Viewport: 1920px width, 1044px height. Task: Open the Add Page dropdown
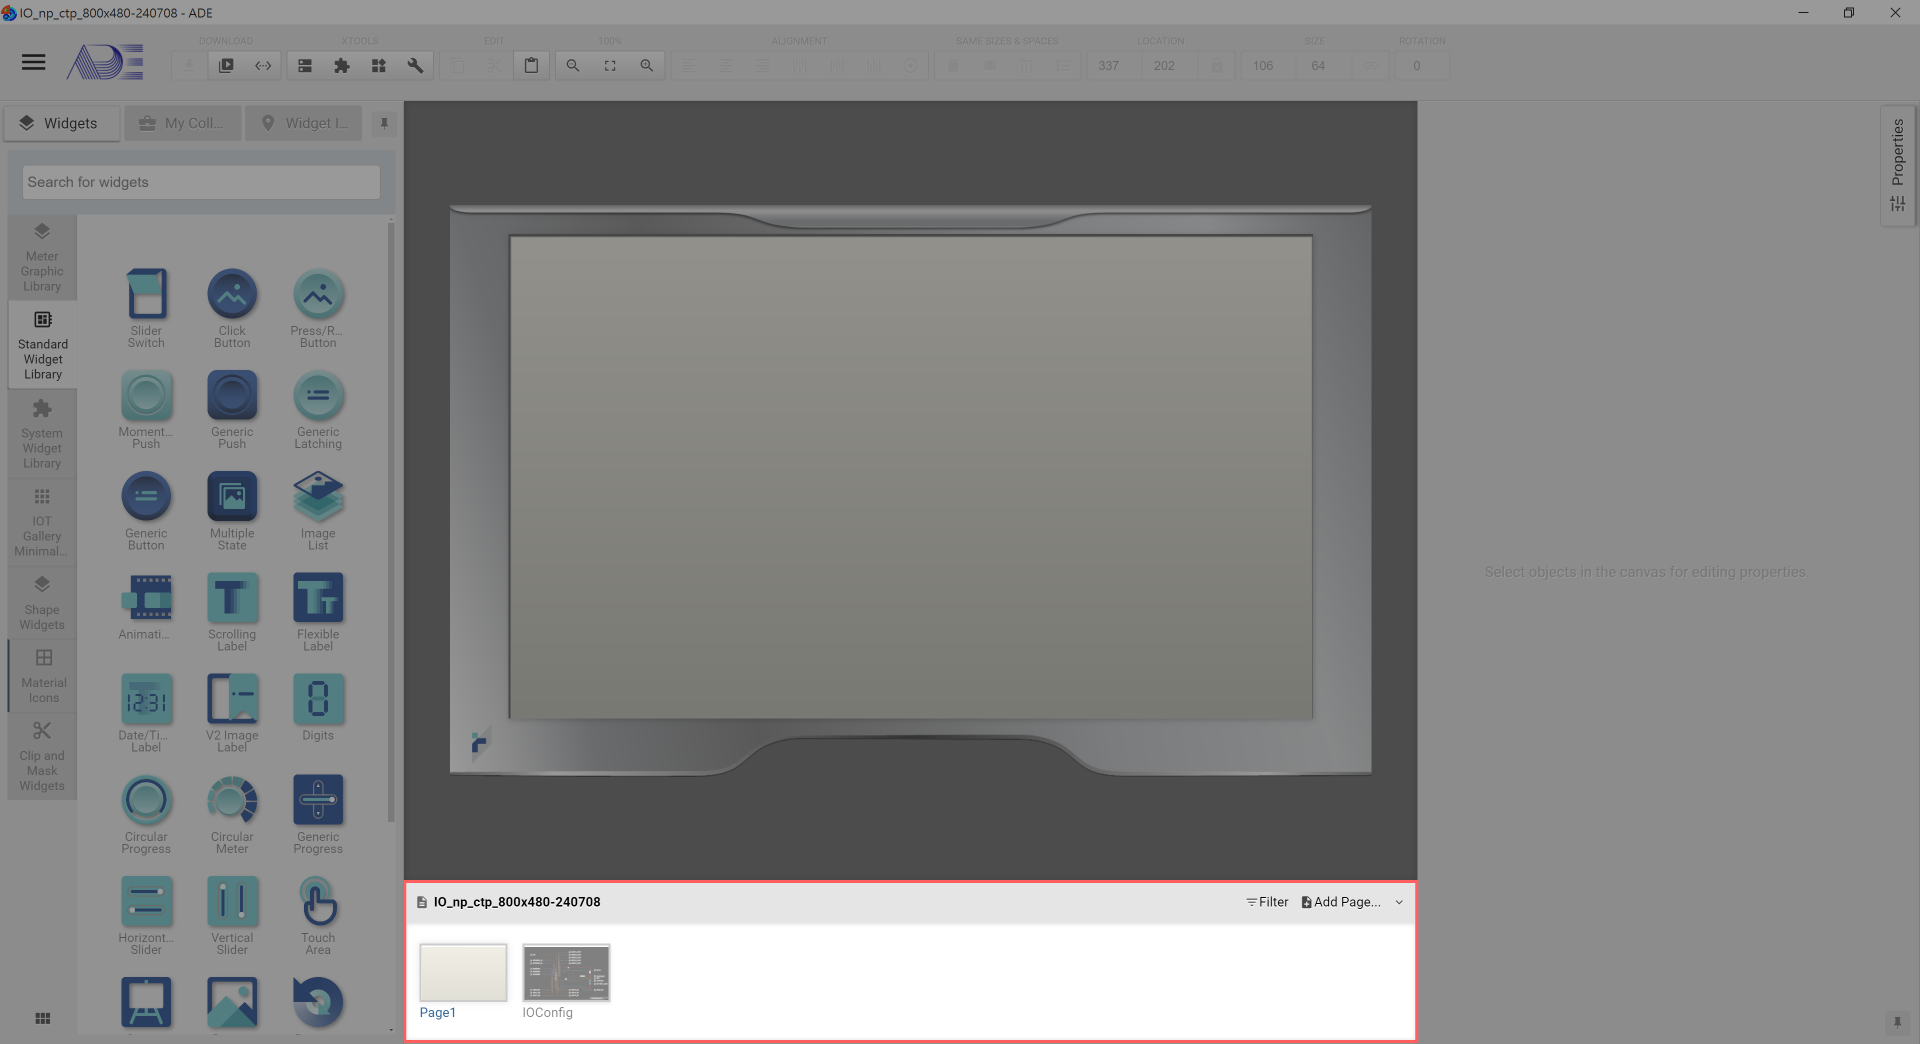(x=1340, y=902)
